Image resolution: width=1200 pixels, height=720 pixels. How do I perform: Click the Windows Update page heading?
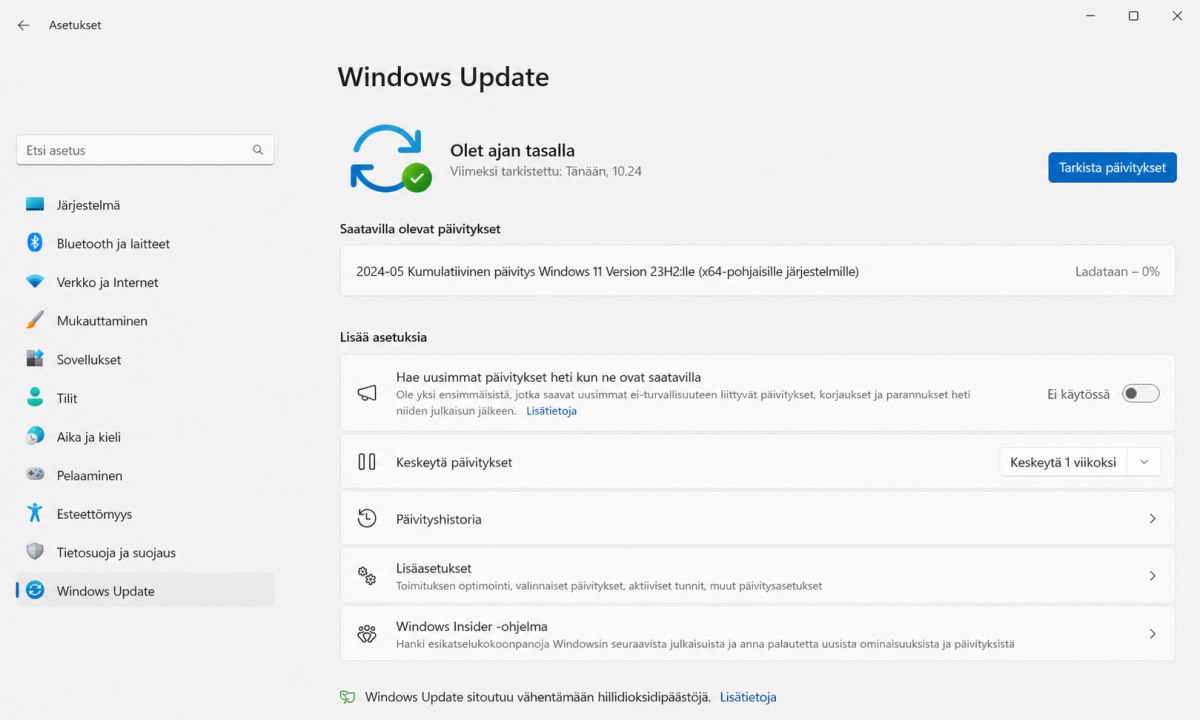coord(443,77)
